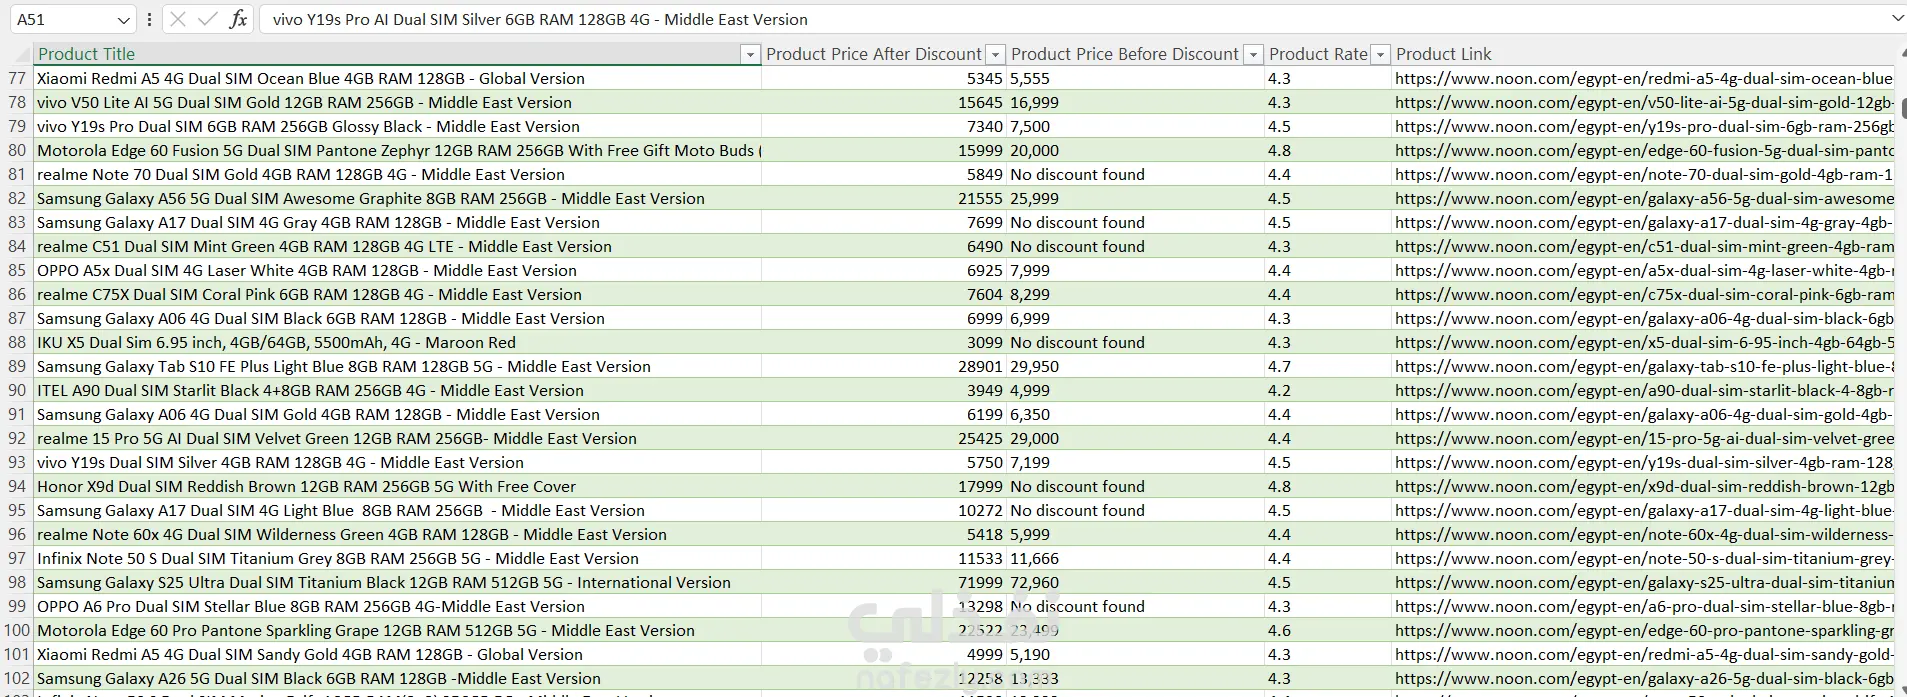Select cell 'Honor X9d Dual SIM Reddish Brown'
The height and width of the screenshot is (697, 1907).
[398, 486]
